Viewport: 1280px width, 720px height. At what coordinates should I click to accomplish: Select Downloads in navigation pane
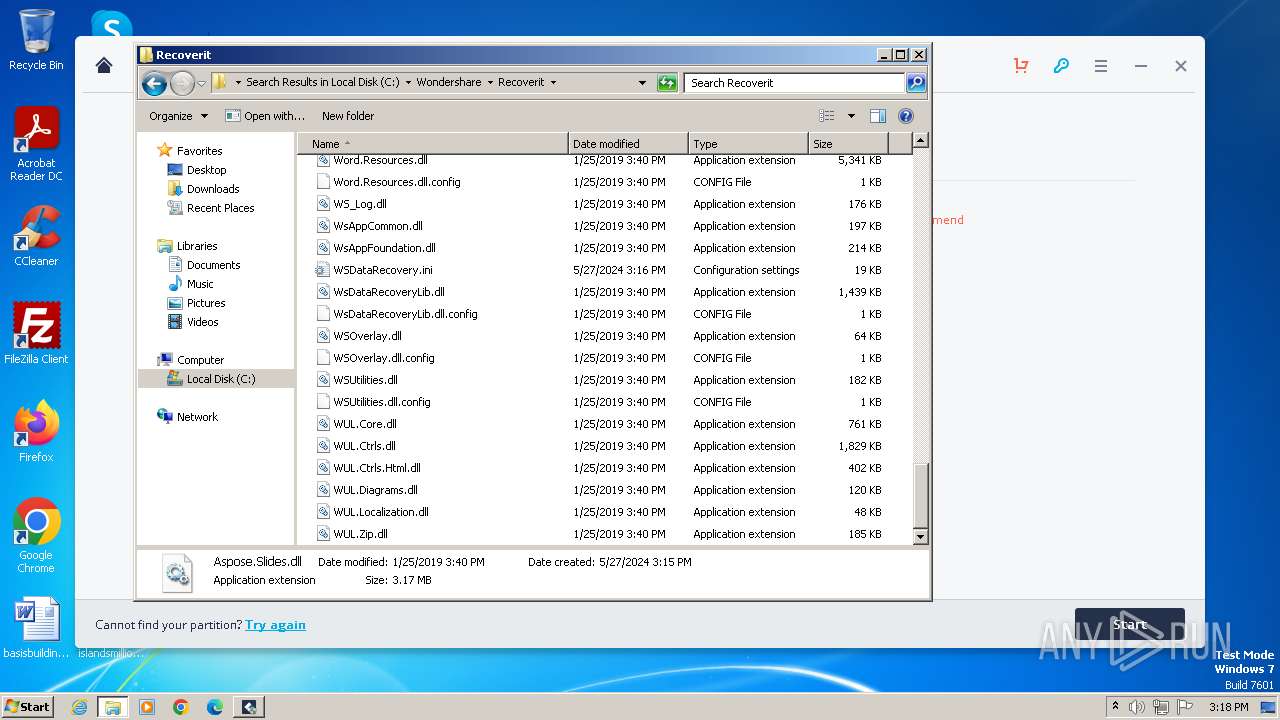pyautogui.click(x=213, y=189)
